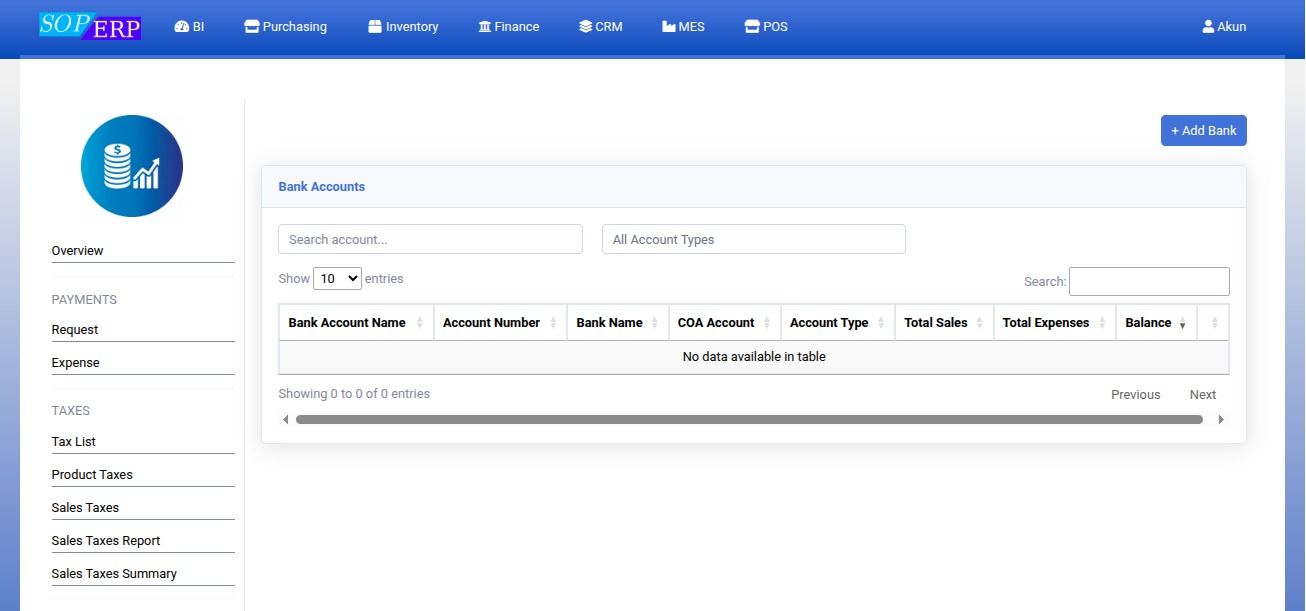Go to Overview in sidebar
This screenshot has height=611, width=1306.
coord(78,251)
